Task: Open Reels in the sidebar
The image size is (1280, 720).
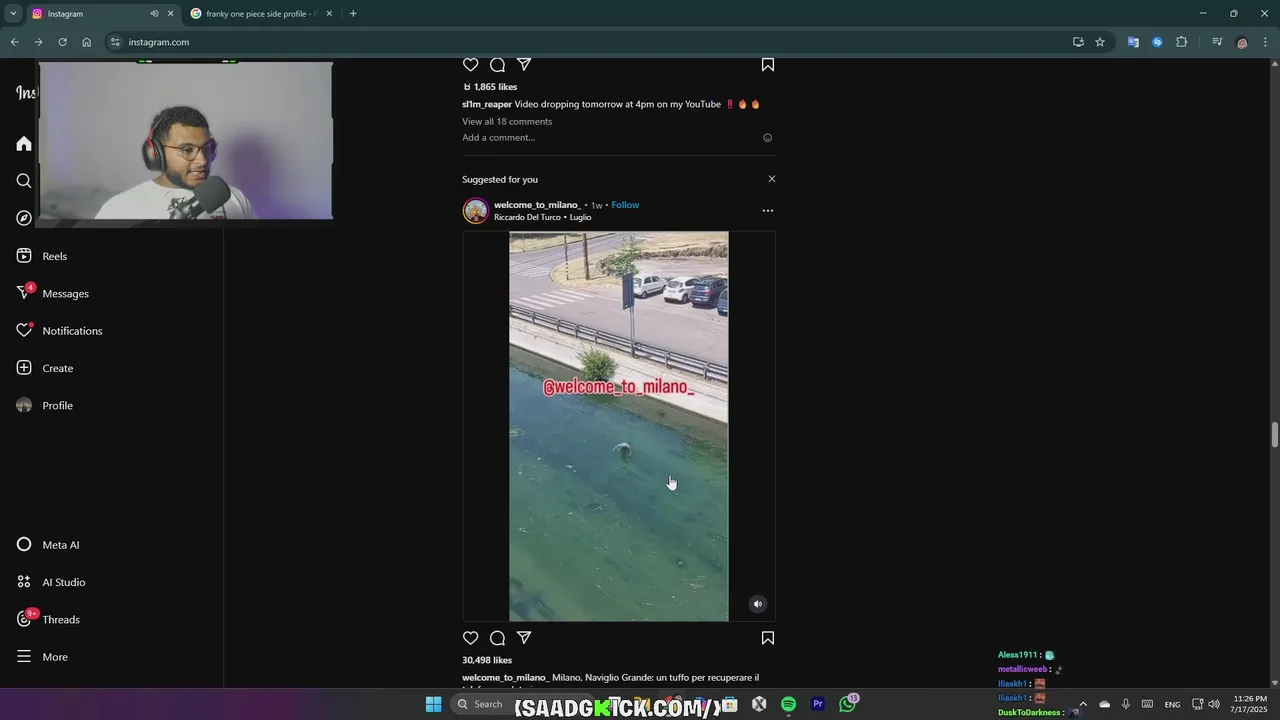Action: tap(42, 256)
